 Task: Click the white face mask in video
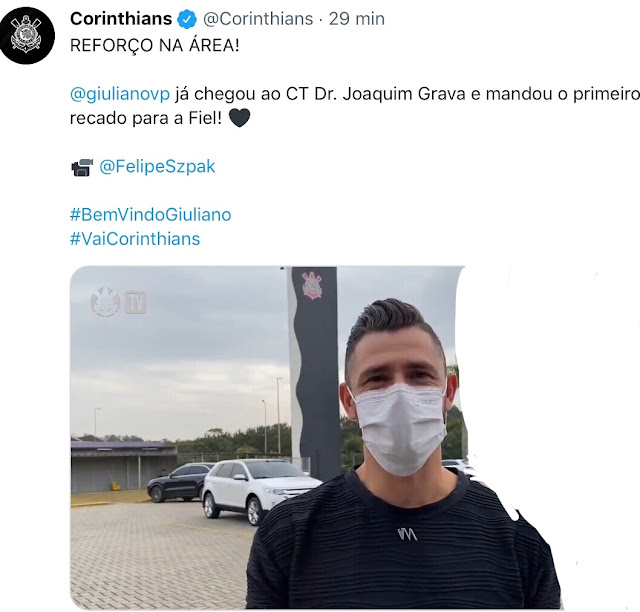400,429
